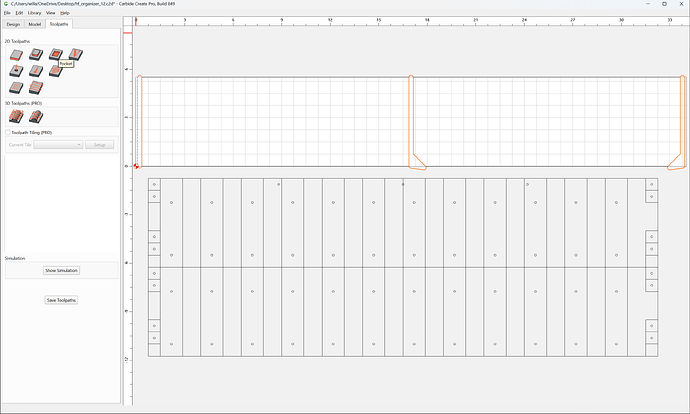Open the Current Tile dropdown

58,145
